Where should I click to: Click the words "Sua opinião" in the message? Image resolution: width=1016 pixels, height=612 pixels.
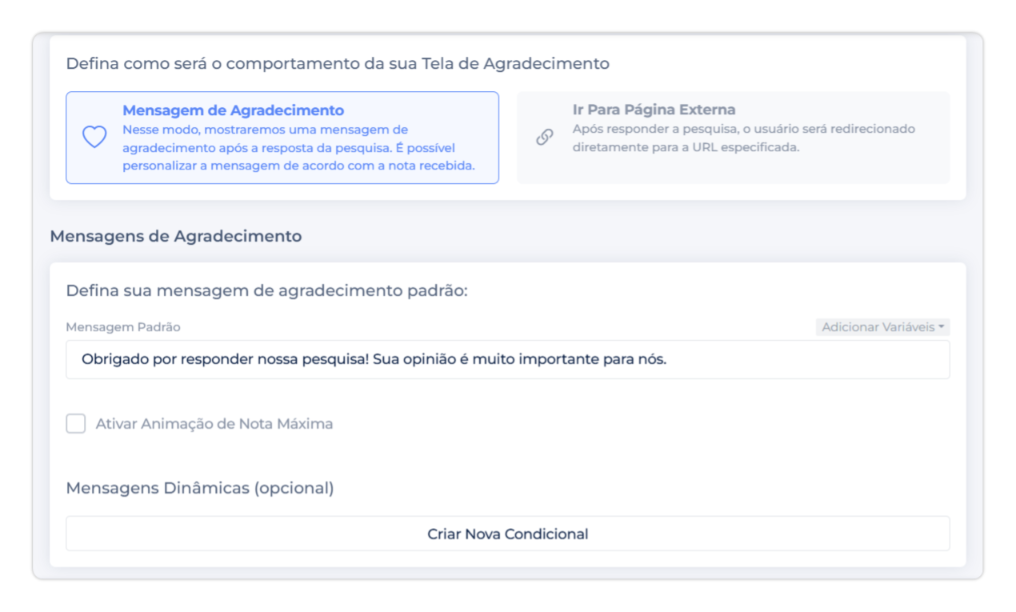click(x=412, y=360)
